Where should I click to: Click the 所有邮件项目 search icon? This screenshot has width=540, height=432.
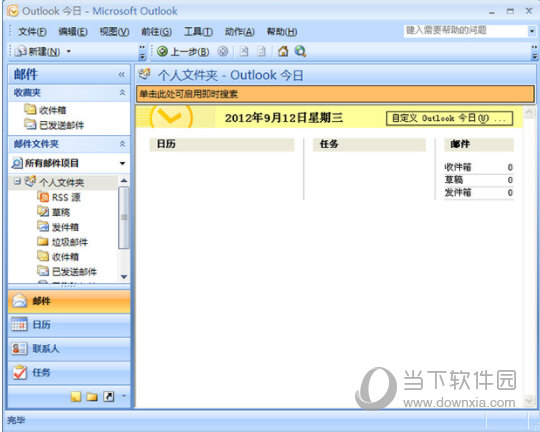(17, 163)
